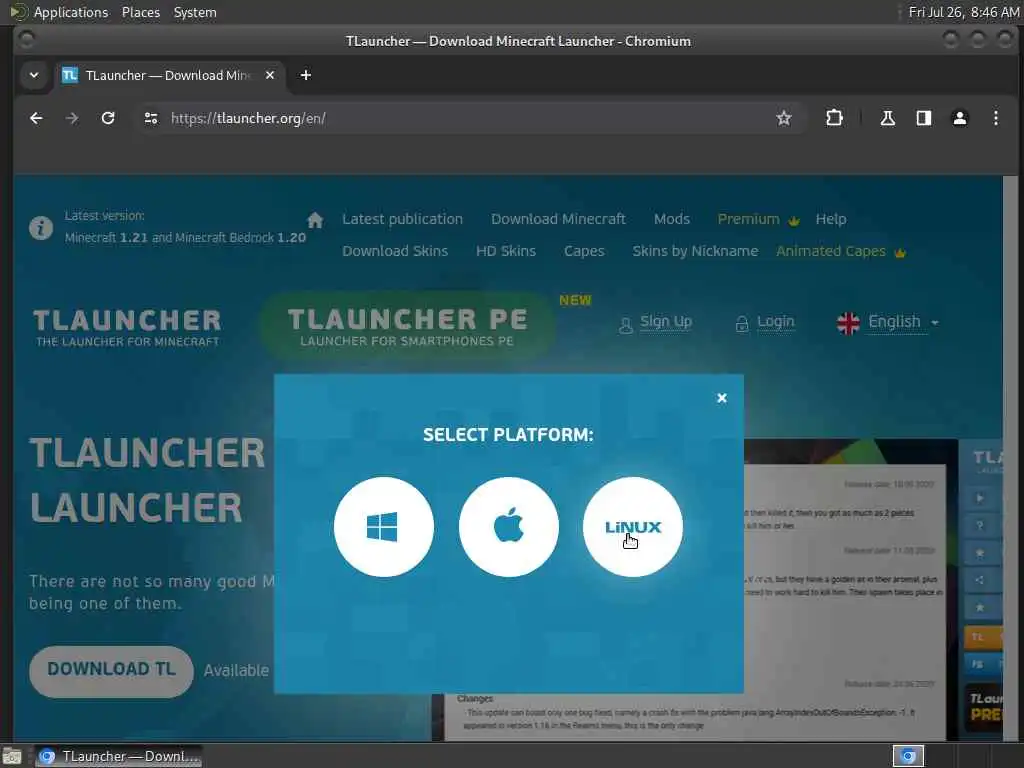This screenshot has height=768, width=1024.
Task: Pick the Linux platform button
Action: point(633,526)
